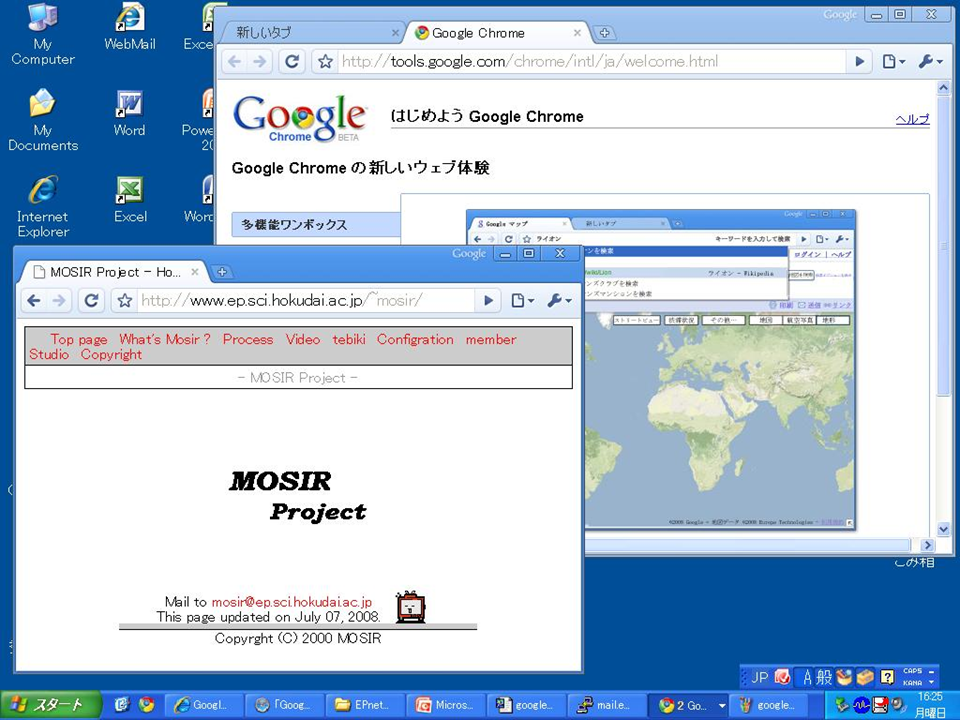Open the Copyright link
This screenshot has width=960, height=720.
click(111, 354)
